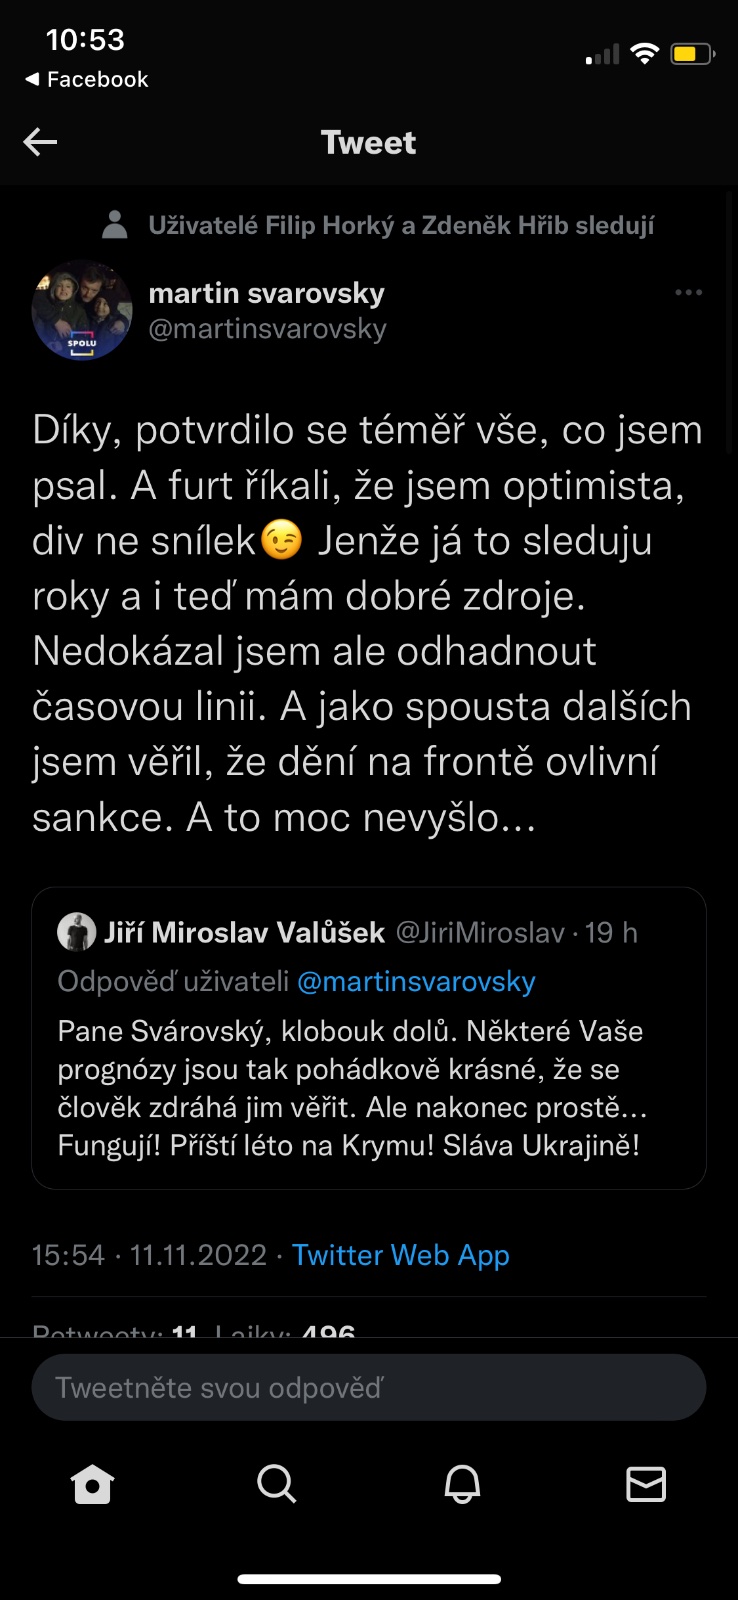Open the Twitter Web App source link

click(x=400, y=1255)
